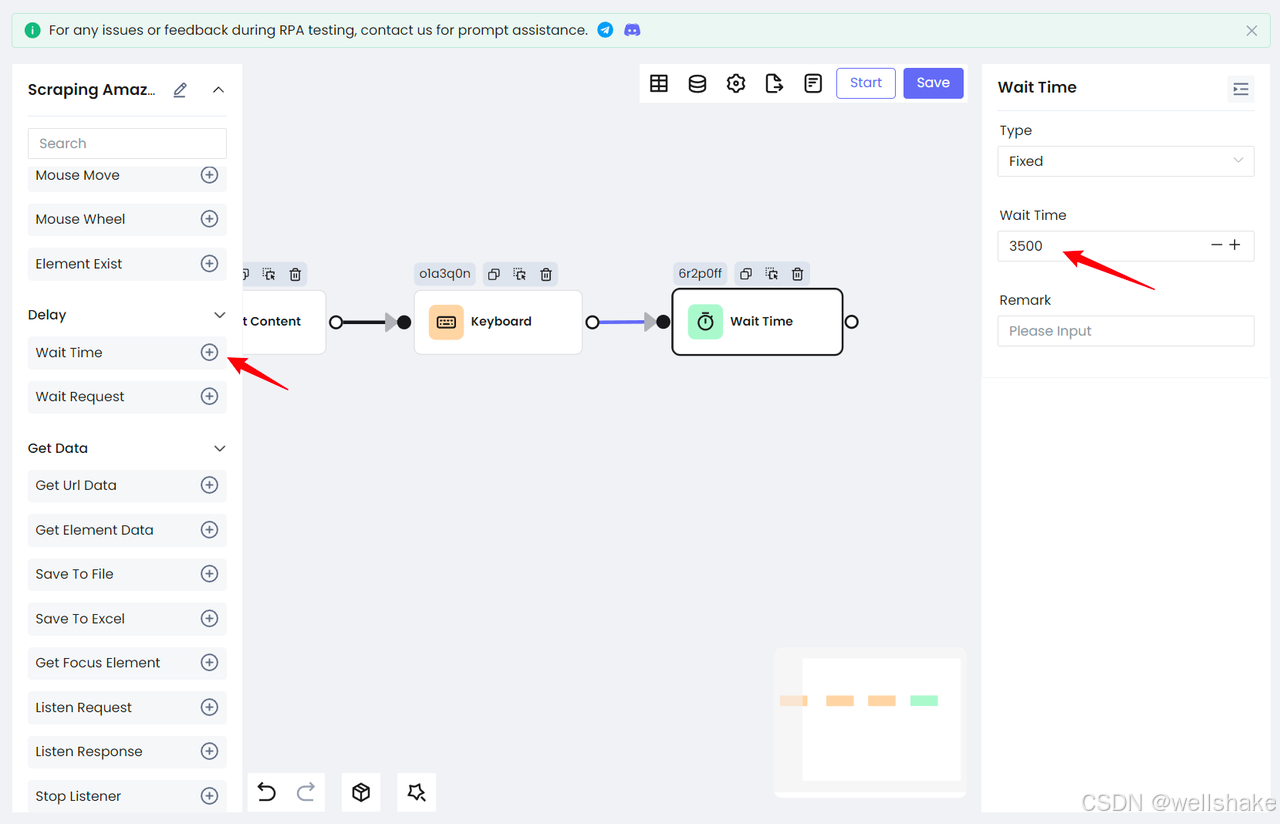Click the magic cursor icon in bottom toolbar
This screenshot has width=1280, height=824.
point(416,792)
